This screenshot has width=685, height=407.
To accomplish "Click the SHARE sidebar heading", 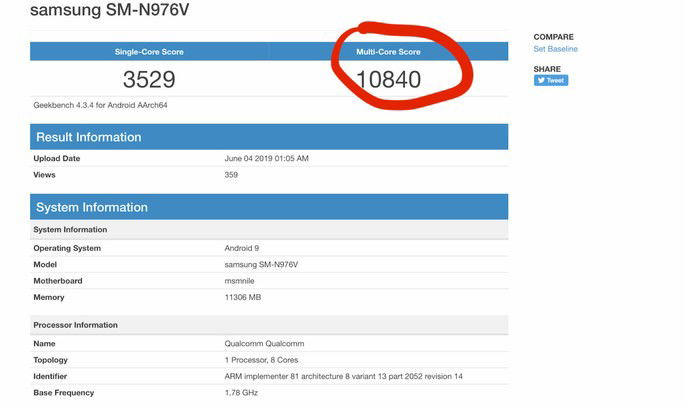I will 547,69.
